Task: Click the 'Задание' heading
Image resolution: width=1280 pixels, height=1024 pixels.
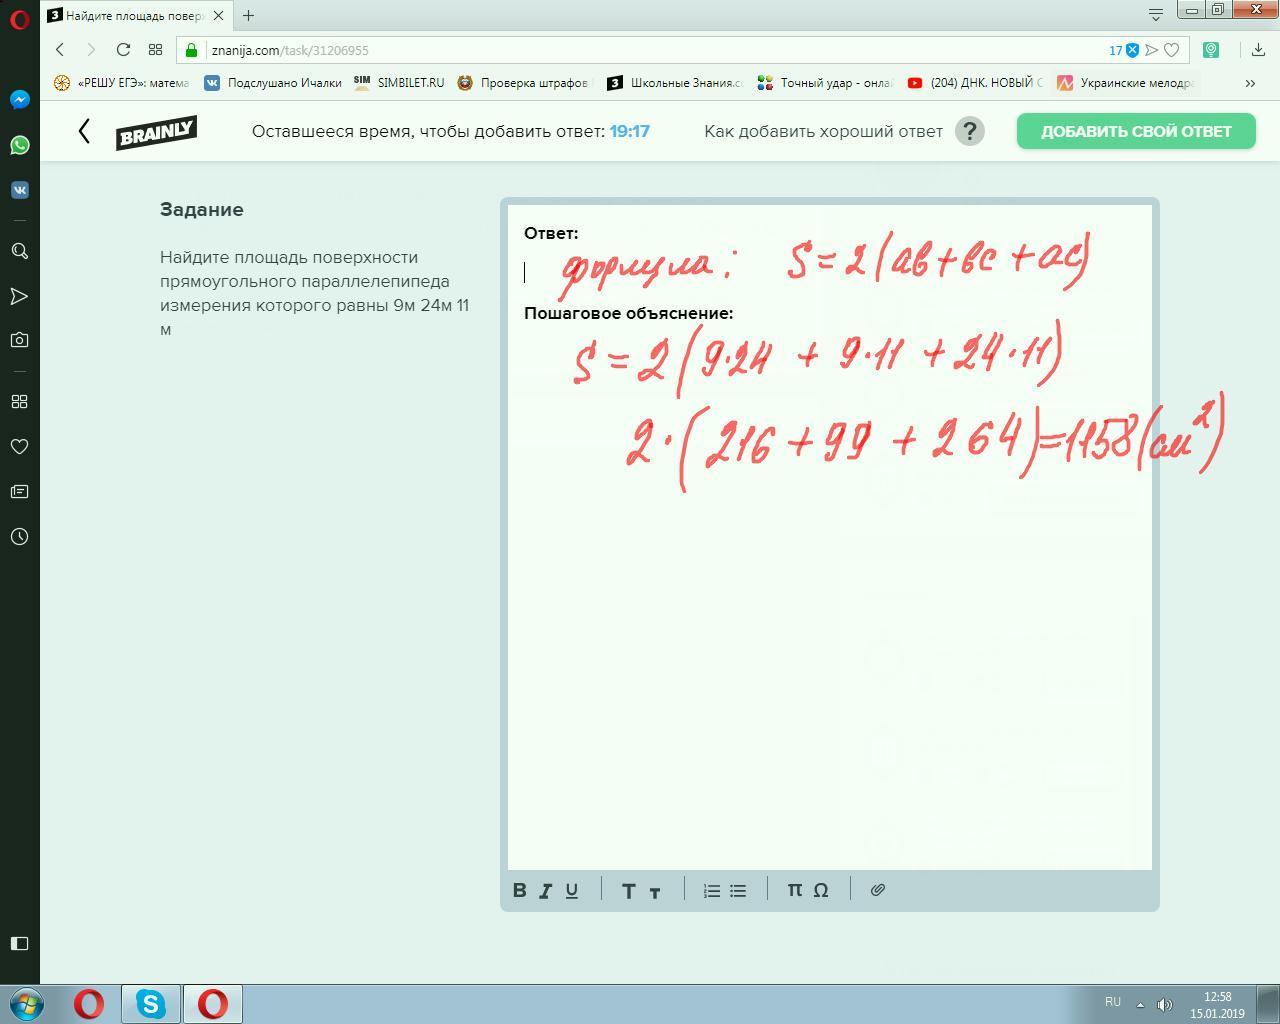Action: click(x=202, y=210)
